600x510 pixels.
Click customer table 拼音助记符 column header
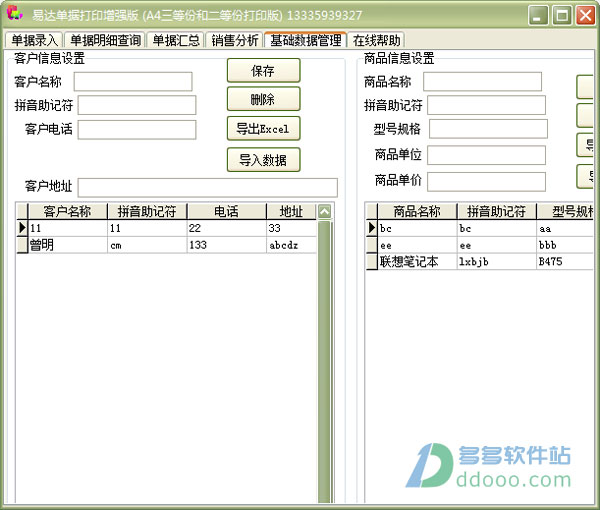coord(147,211)
